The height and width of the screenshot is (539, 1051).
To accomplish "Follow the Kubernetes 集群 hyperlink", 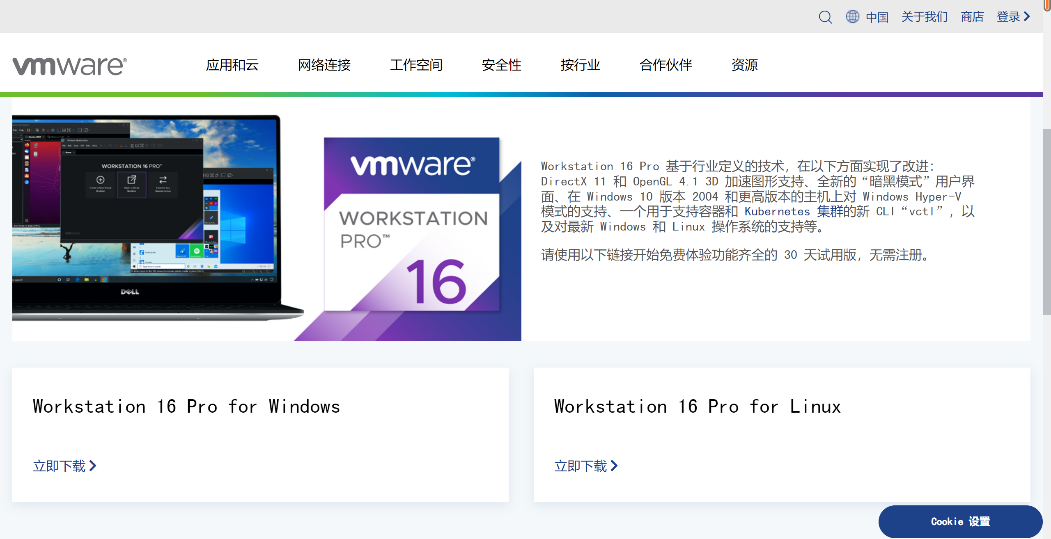I will pyautogui.click(x=794, y=211).
